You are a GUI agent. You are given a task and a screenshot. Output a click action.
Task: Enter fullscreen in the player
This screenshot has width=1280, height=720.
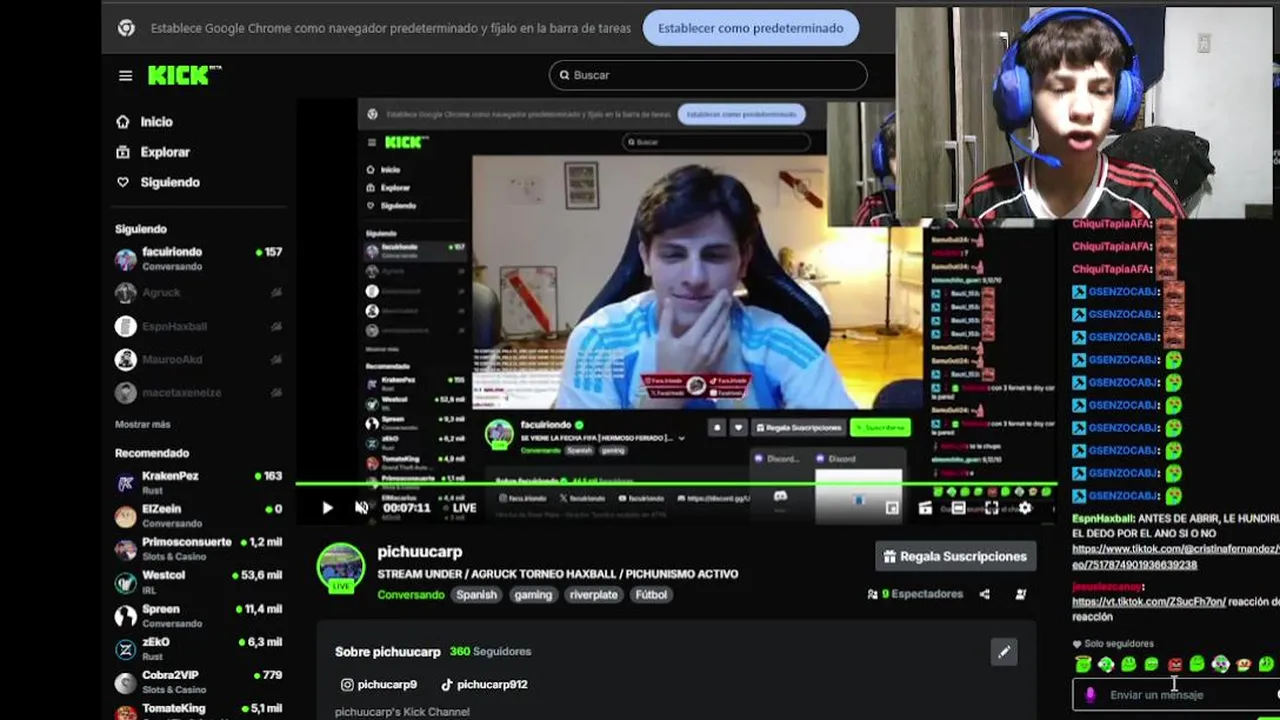pyautogui.click(x=991, y=508)
